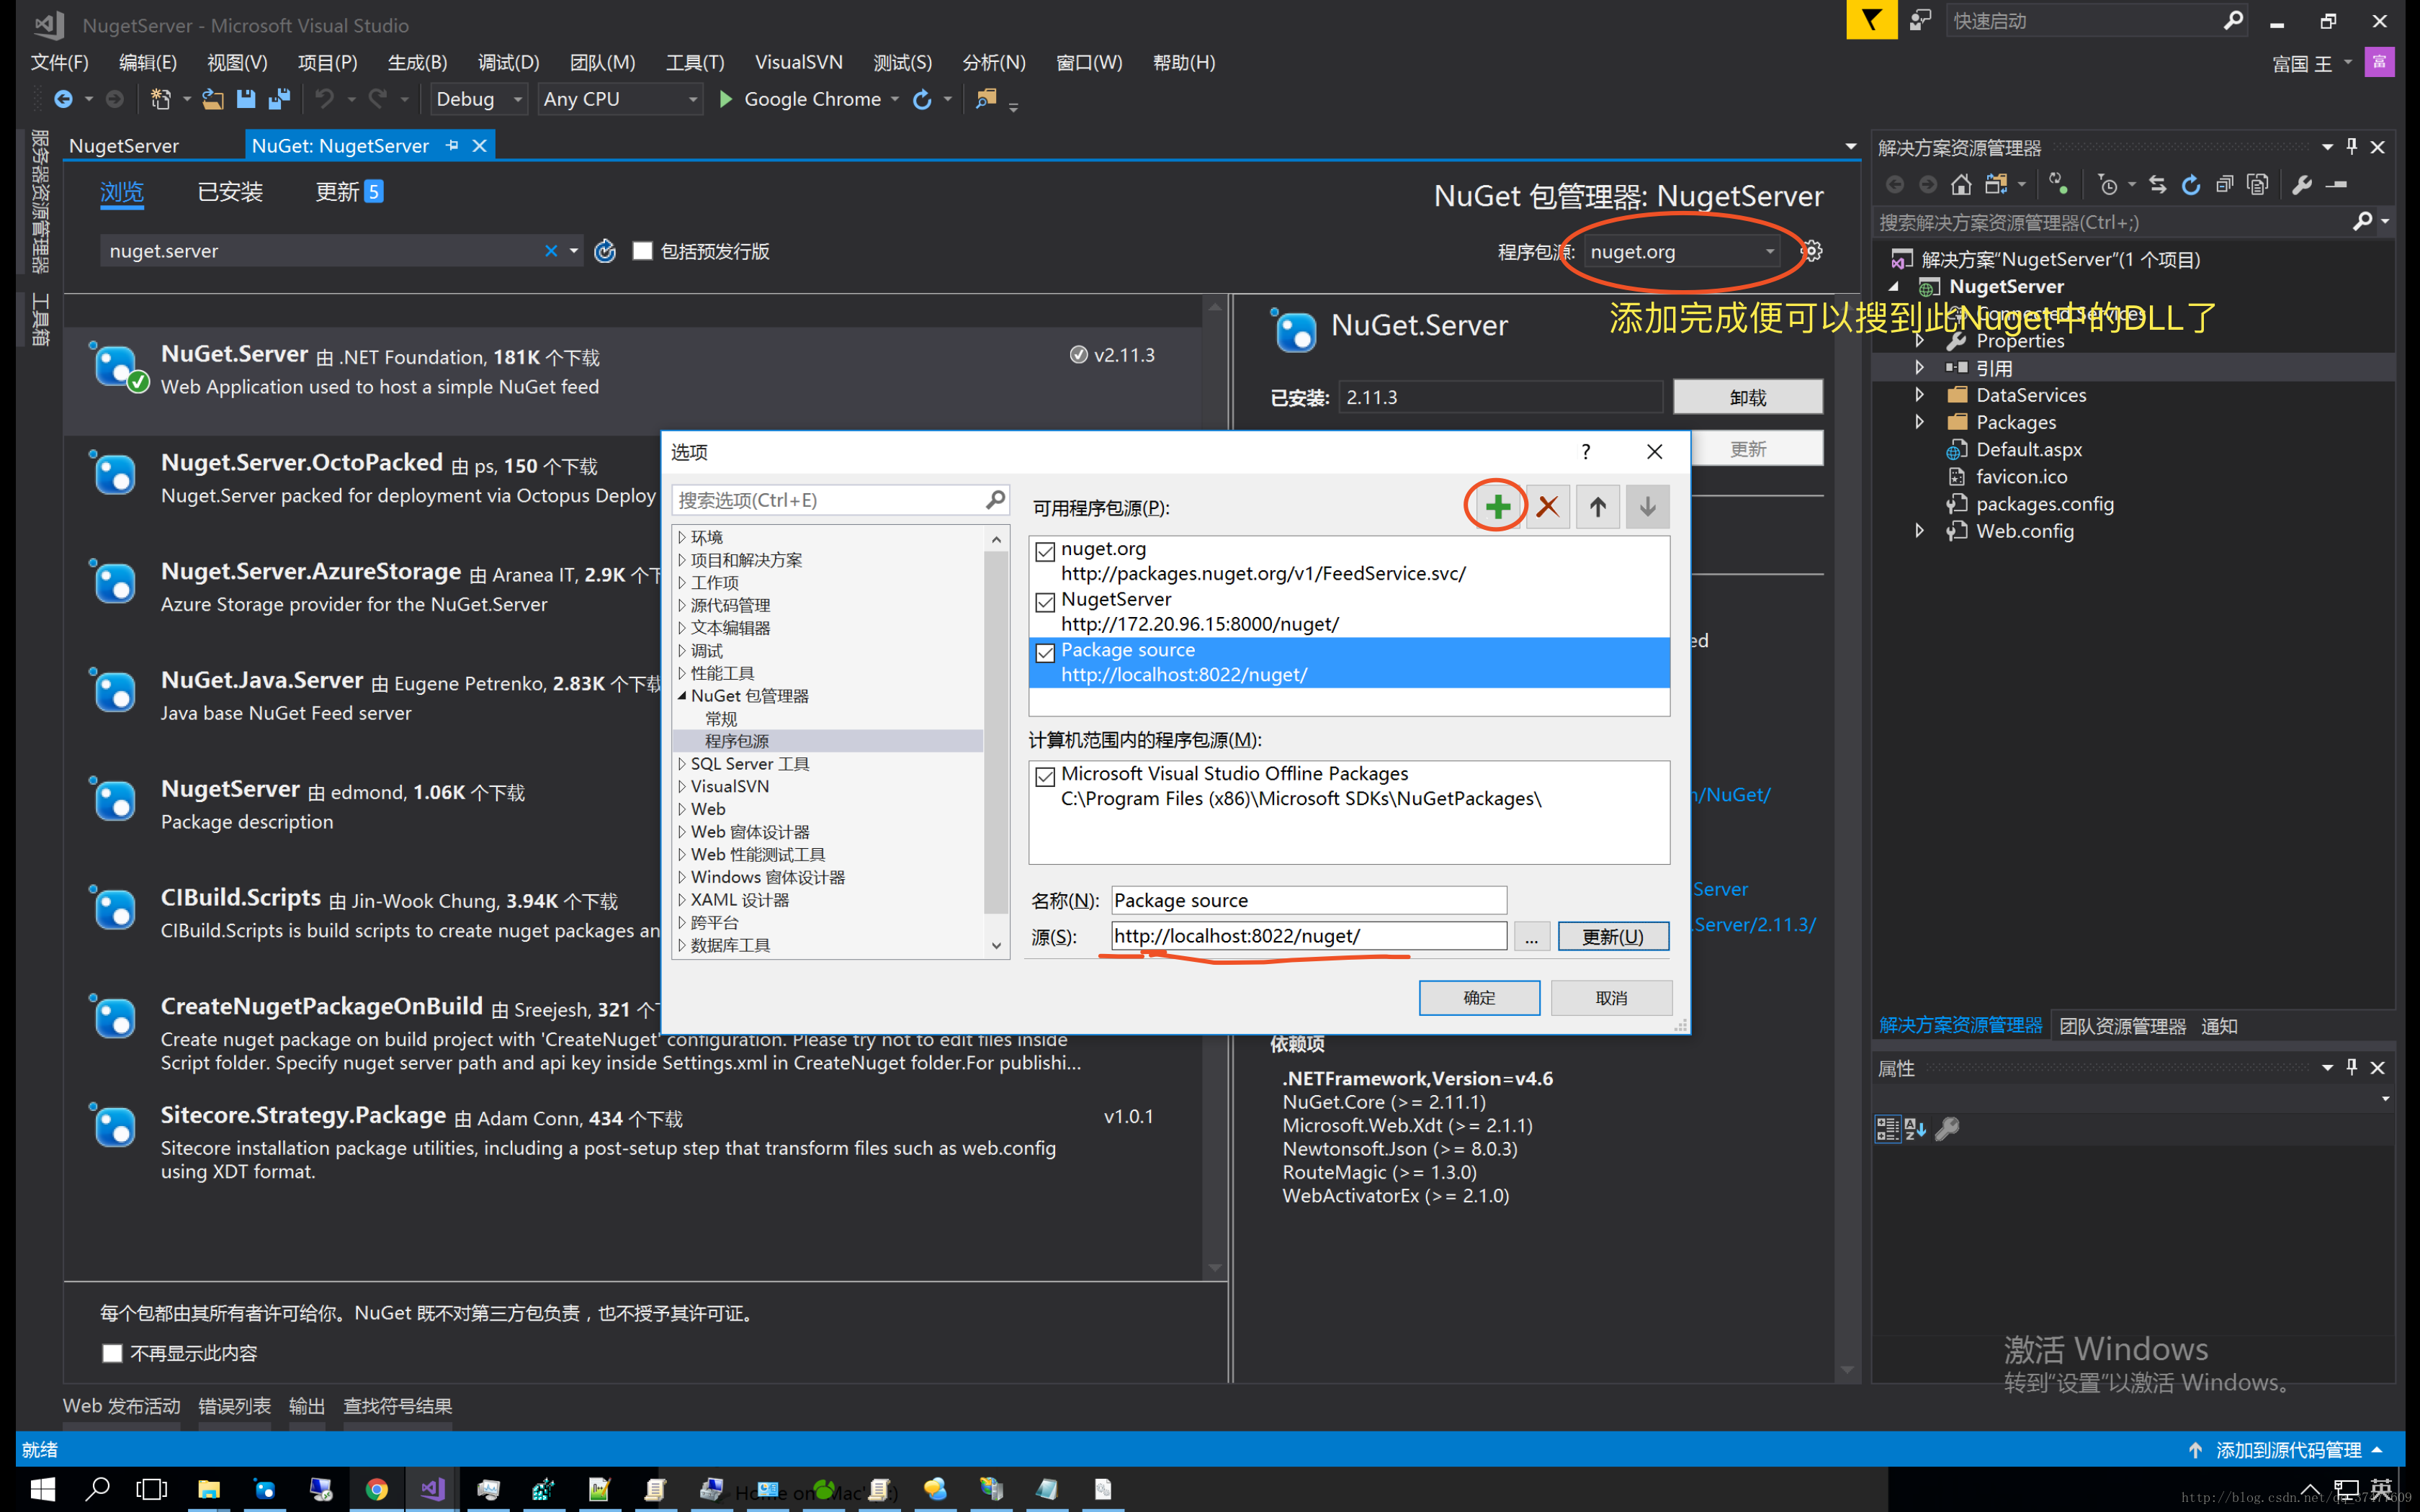Click the Undo toolbar icon

tap(324, 99)
